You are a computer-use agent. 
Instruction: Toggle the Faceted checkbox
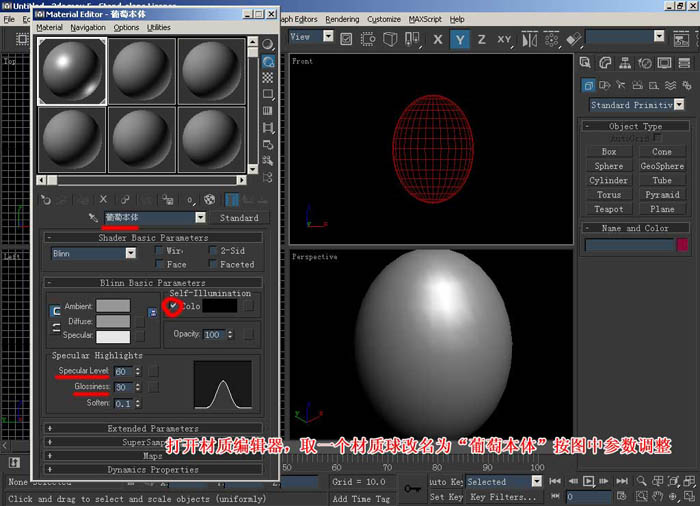click(x=213, y=264)
